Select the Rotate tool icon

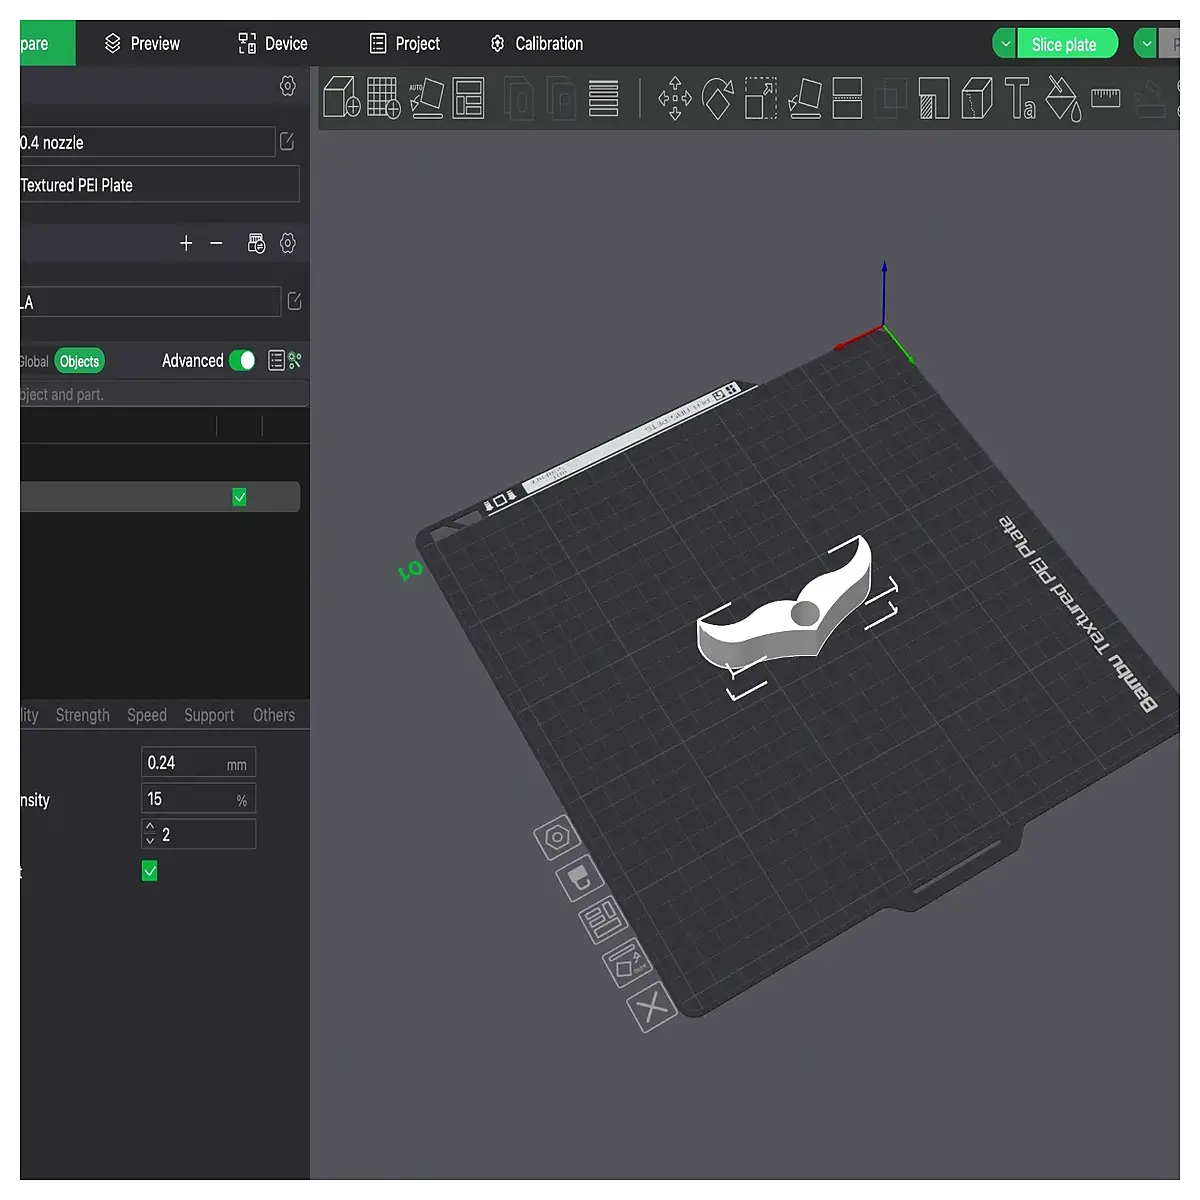pyautogui.click(x=717, y=98)
